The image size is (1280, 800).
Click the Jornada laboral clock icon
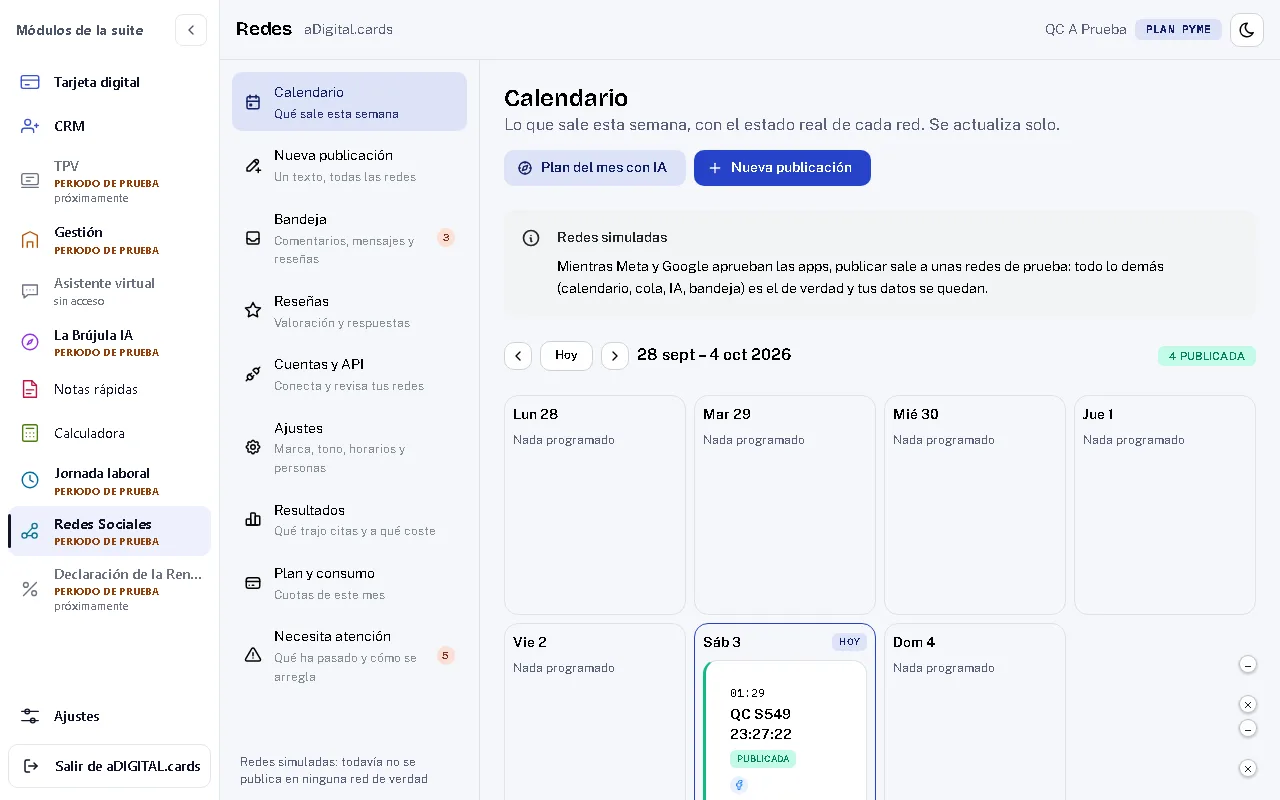pyautogui.click(x=30, y=480)
